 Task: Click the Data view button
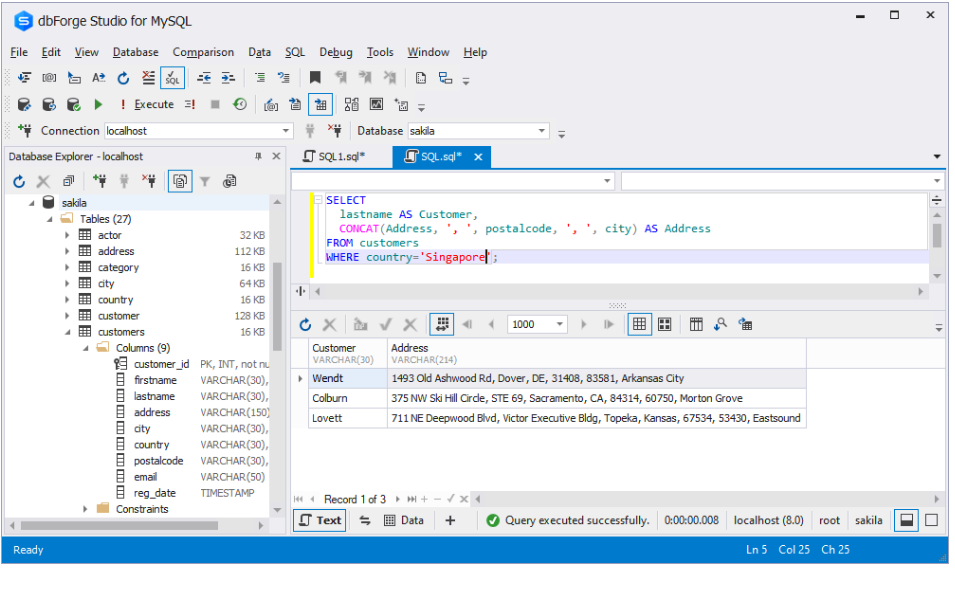coord(403,520)
